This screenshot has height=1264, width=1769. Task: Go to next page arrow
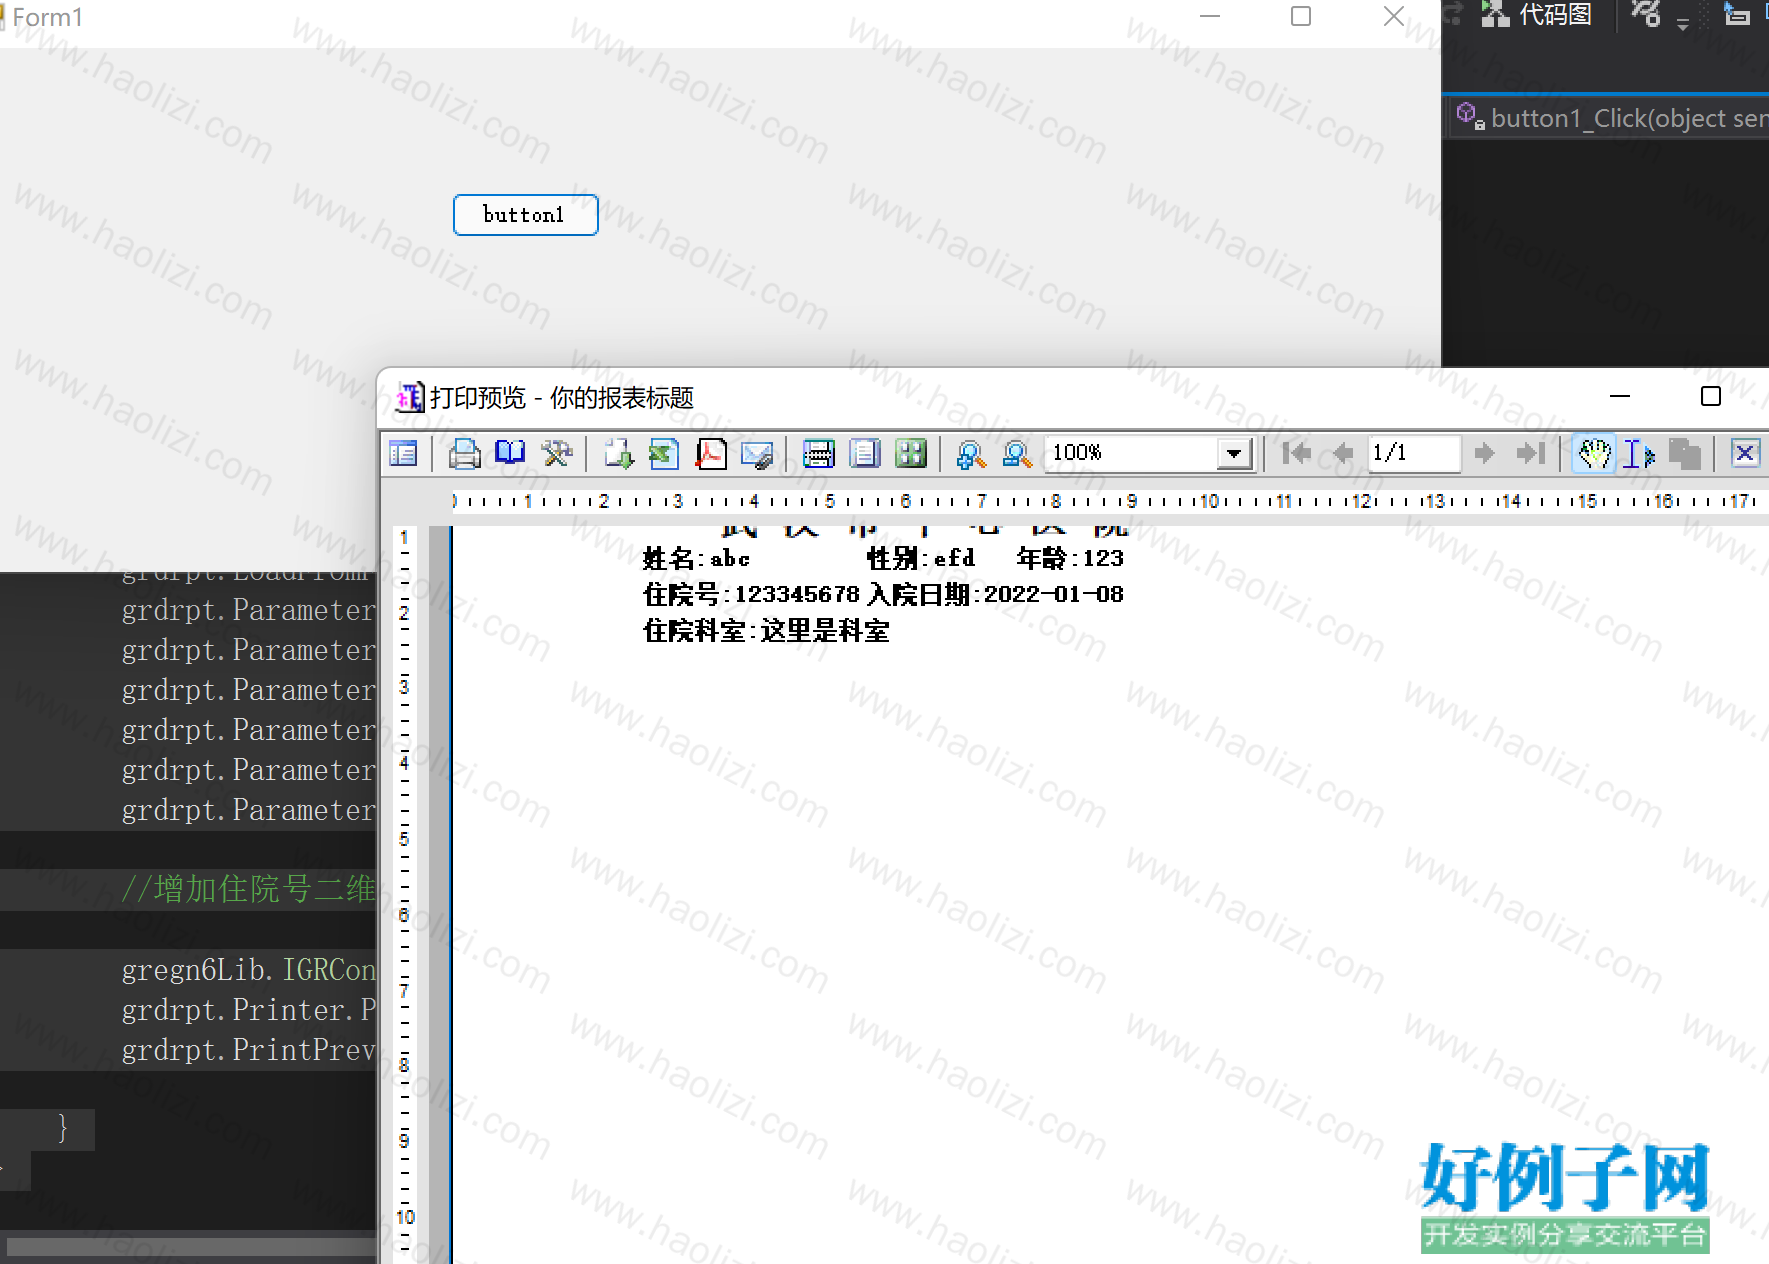(x=1485, y=454)
